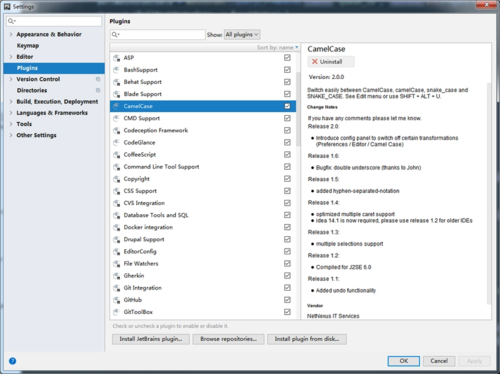Click the project-level icon beside Directories
500x374 pixels.
[98, 90]
